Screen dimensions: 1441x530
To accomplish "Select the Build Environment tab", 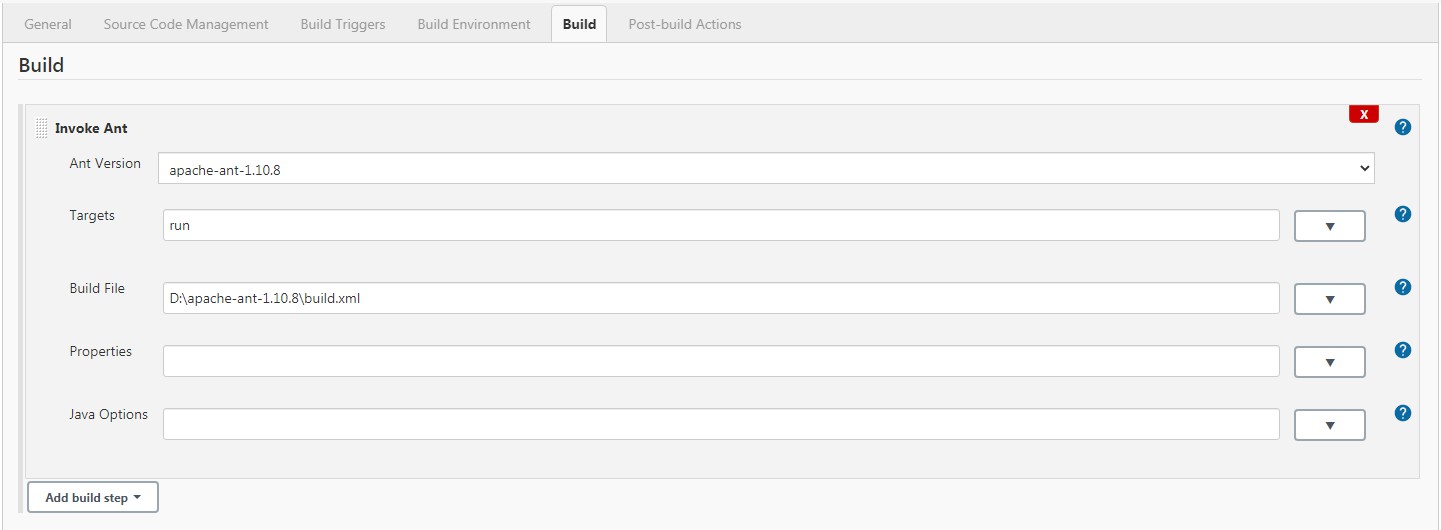I will tap(474, 24).
